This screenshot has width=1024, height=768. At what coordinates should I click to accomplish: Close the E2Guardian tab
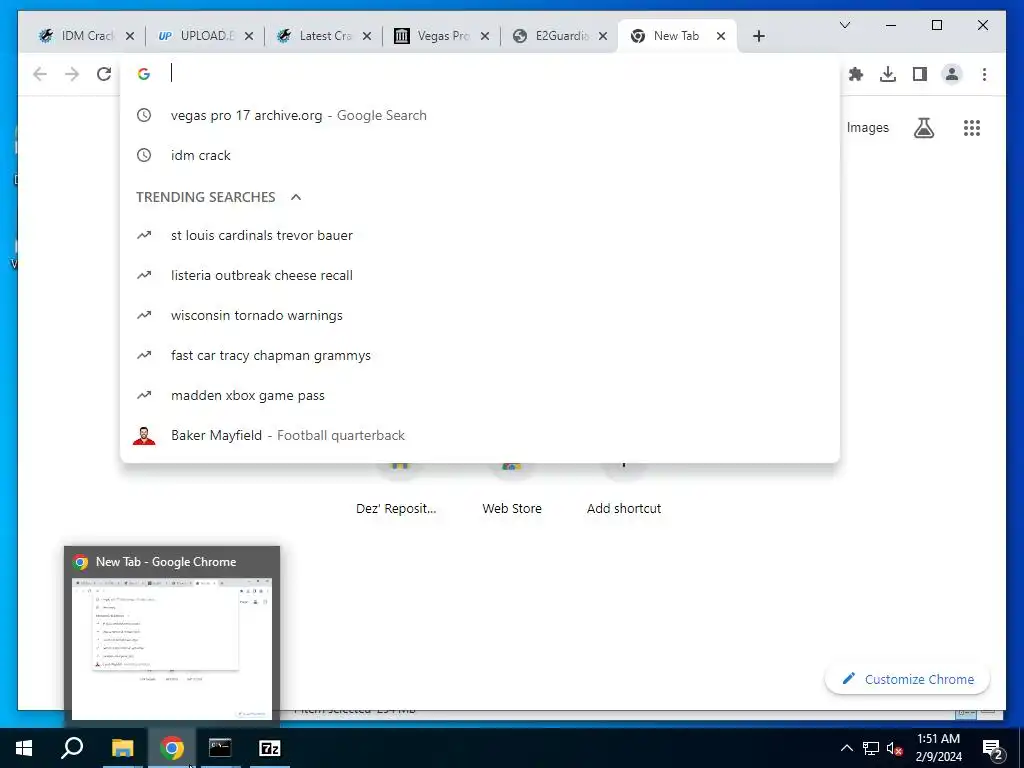point(603,36)
